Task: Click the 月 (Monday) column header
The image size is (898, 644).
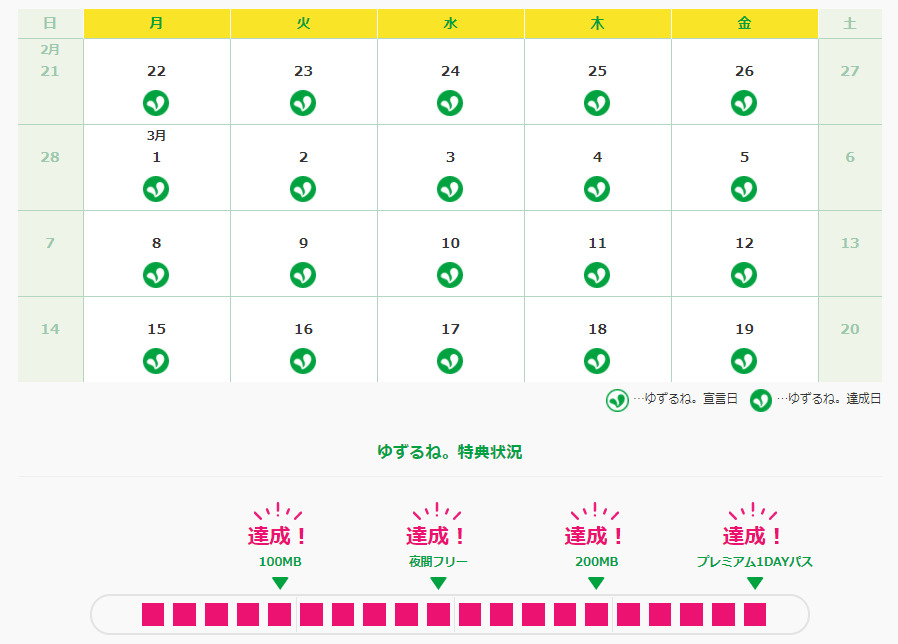Action: [156, 23]
